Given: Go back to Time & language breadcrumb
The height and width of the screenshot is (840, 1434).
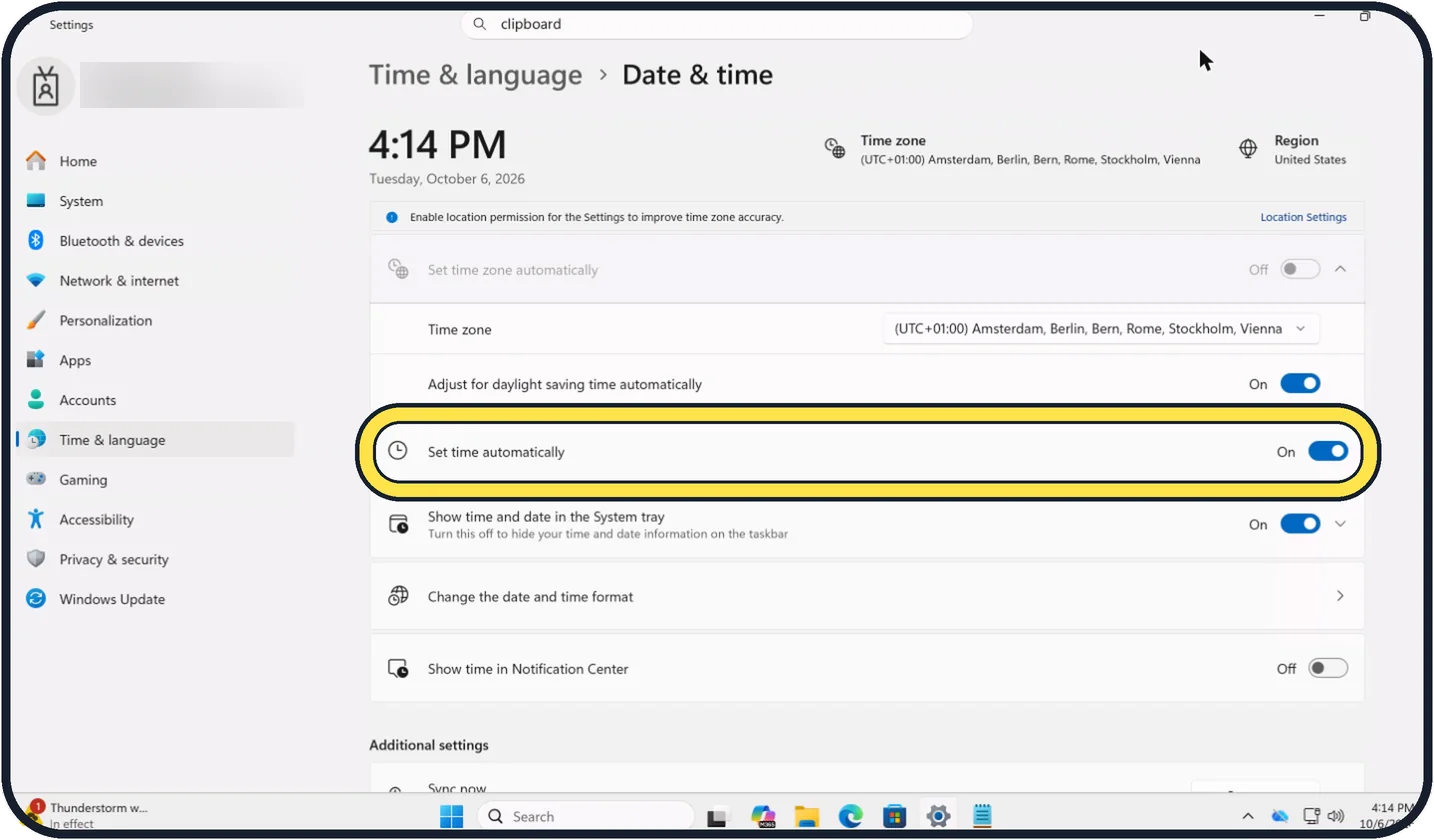Looking at the screenshot, I should [x=475, y=75].
